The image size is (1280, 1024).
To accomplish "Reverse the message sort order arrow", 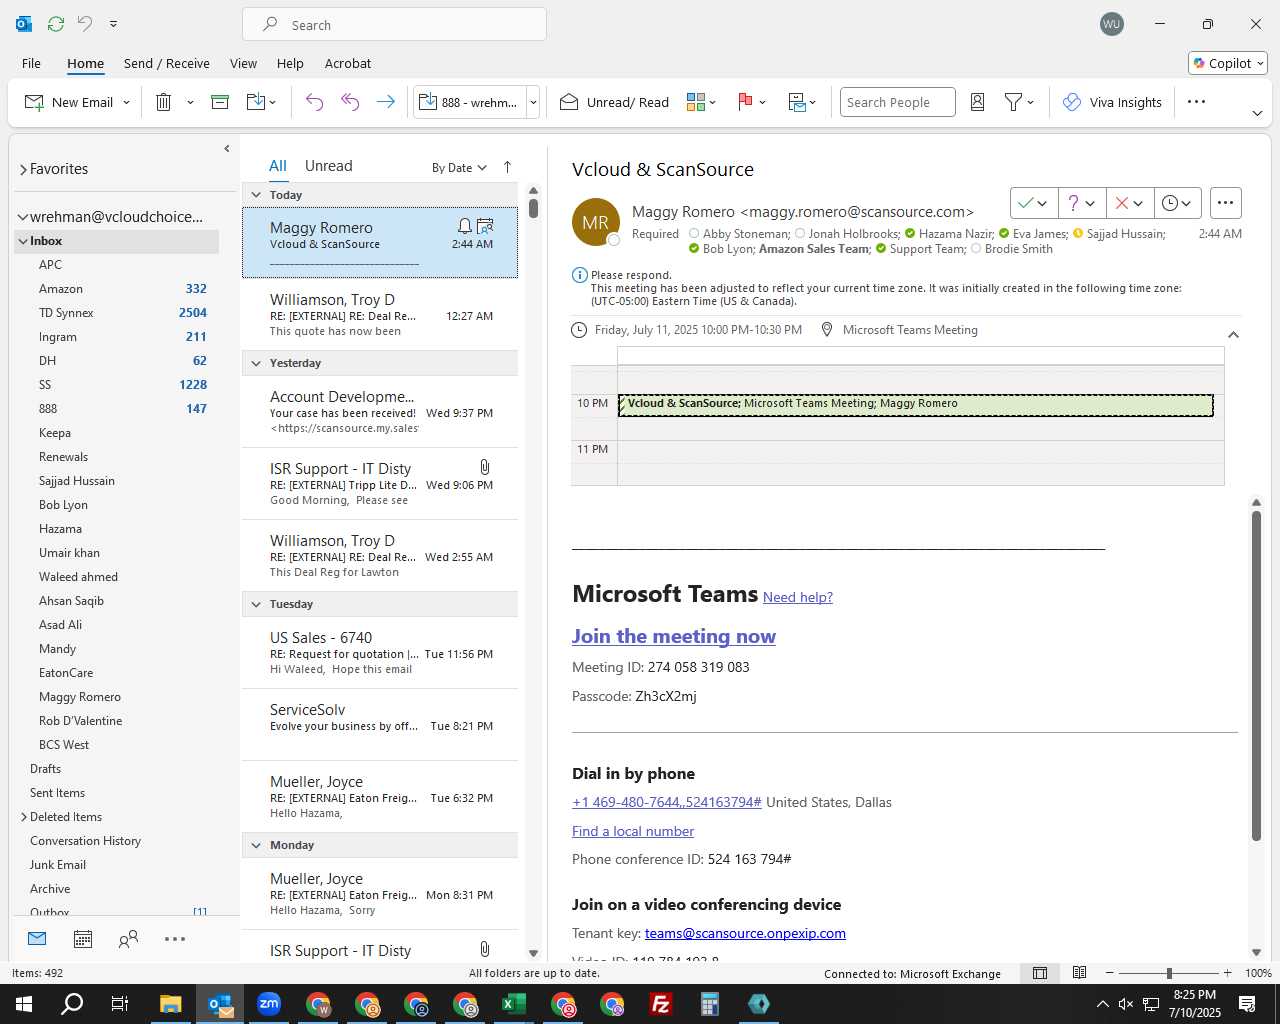I will point(507,167).
